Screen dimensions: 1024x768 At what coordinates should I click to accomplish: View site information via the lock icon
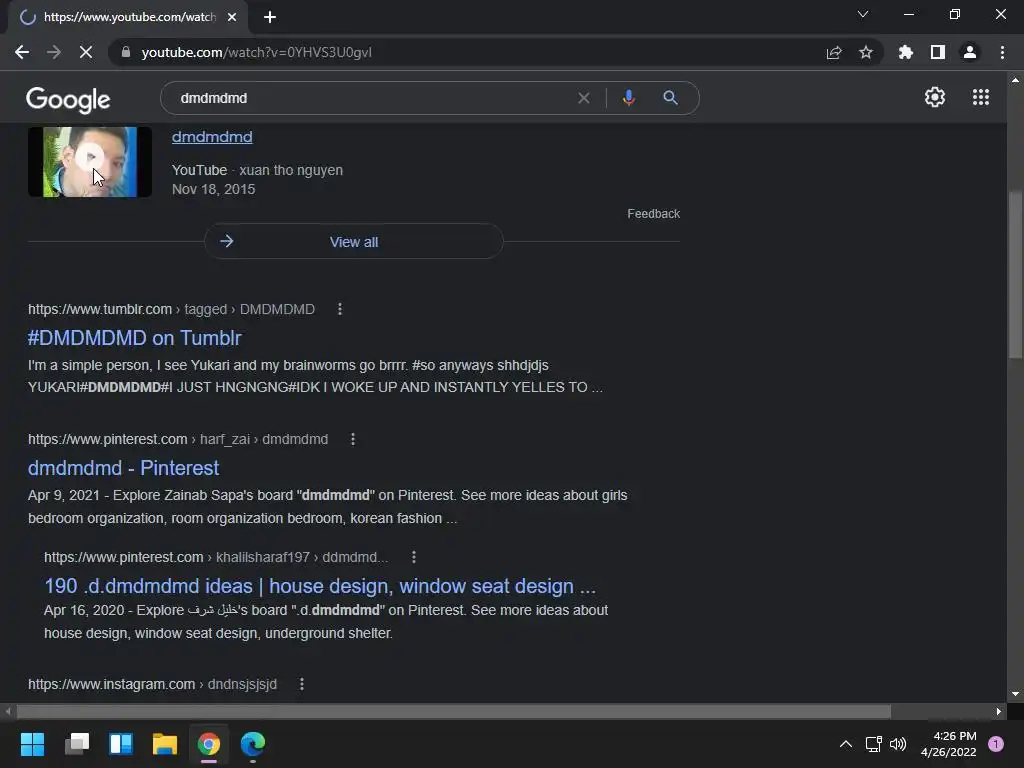pos(126,52)
